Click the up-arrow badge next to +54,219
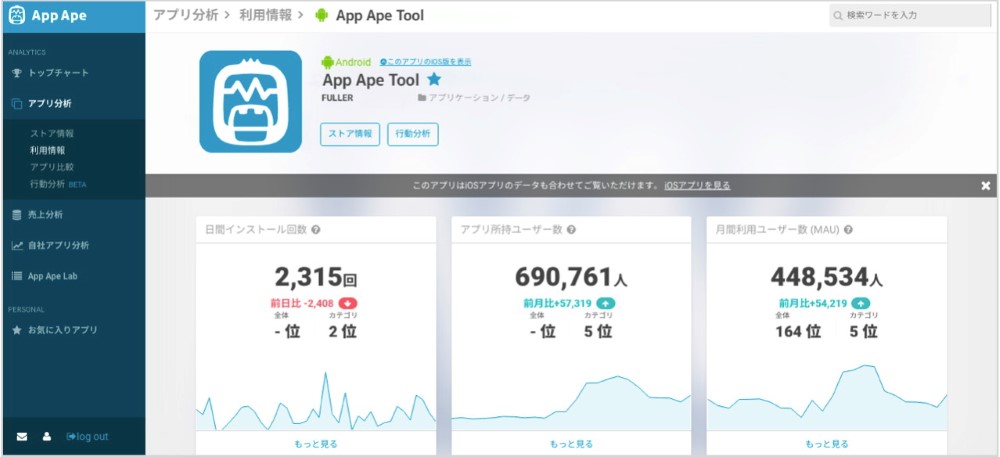The image size is (1000, 457). click(x=862, y=303)
